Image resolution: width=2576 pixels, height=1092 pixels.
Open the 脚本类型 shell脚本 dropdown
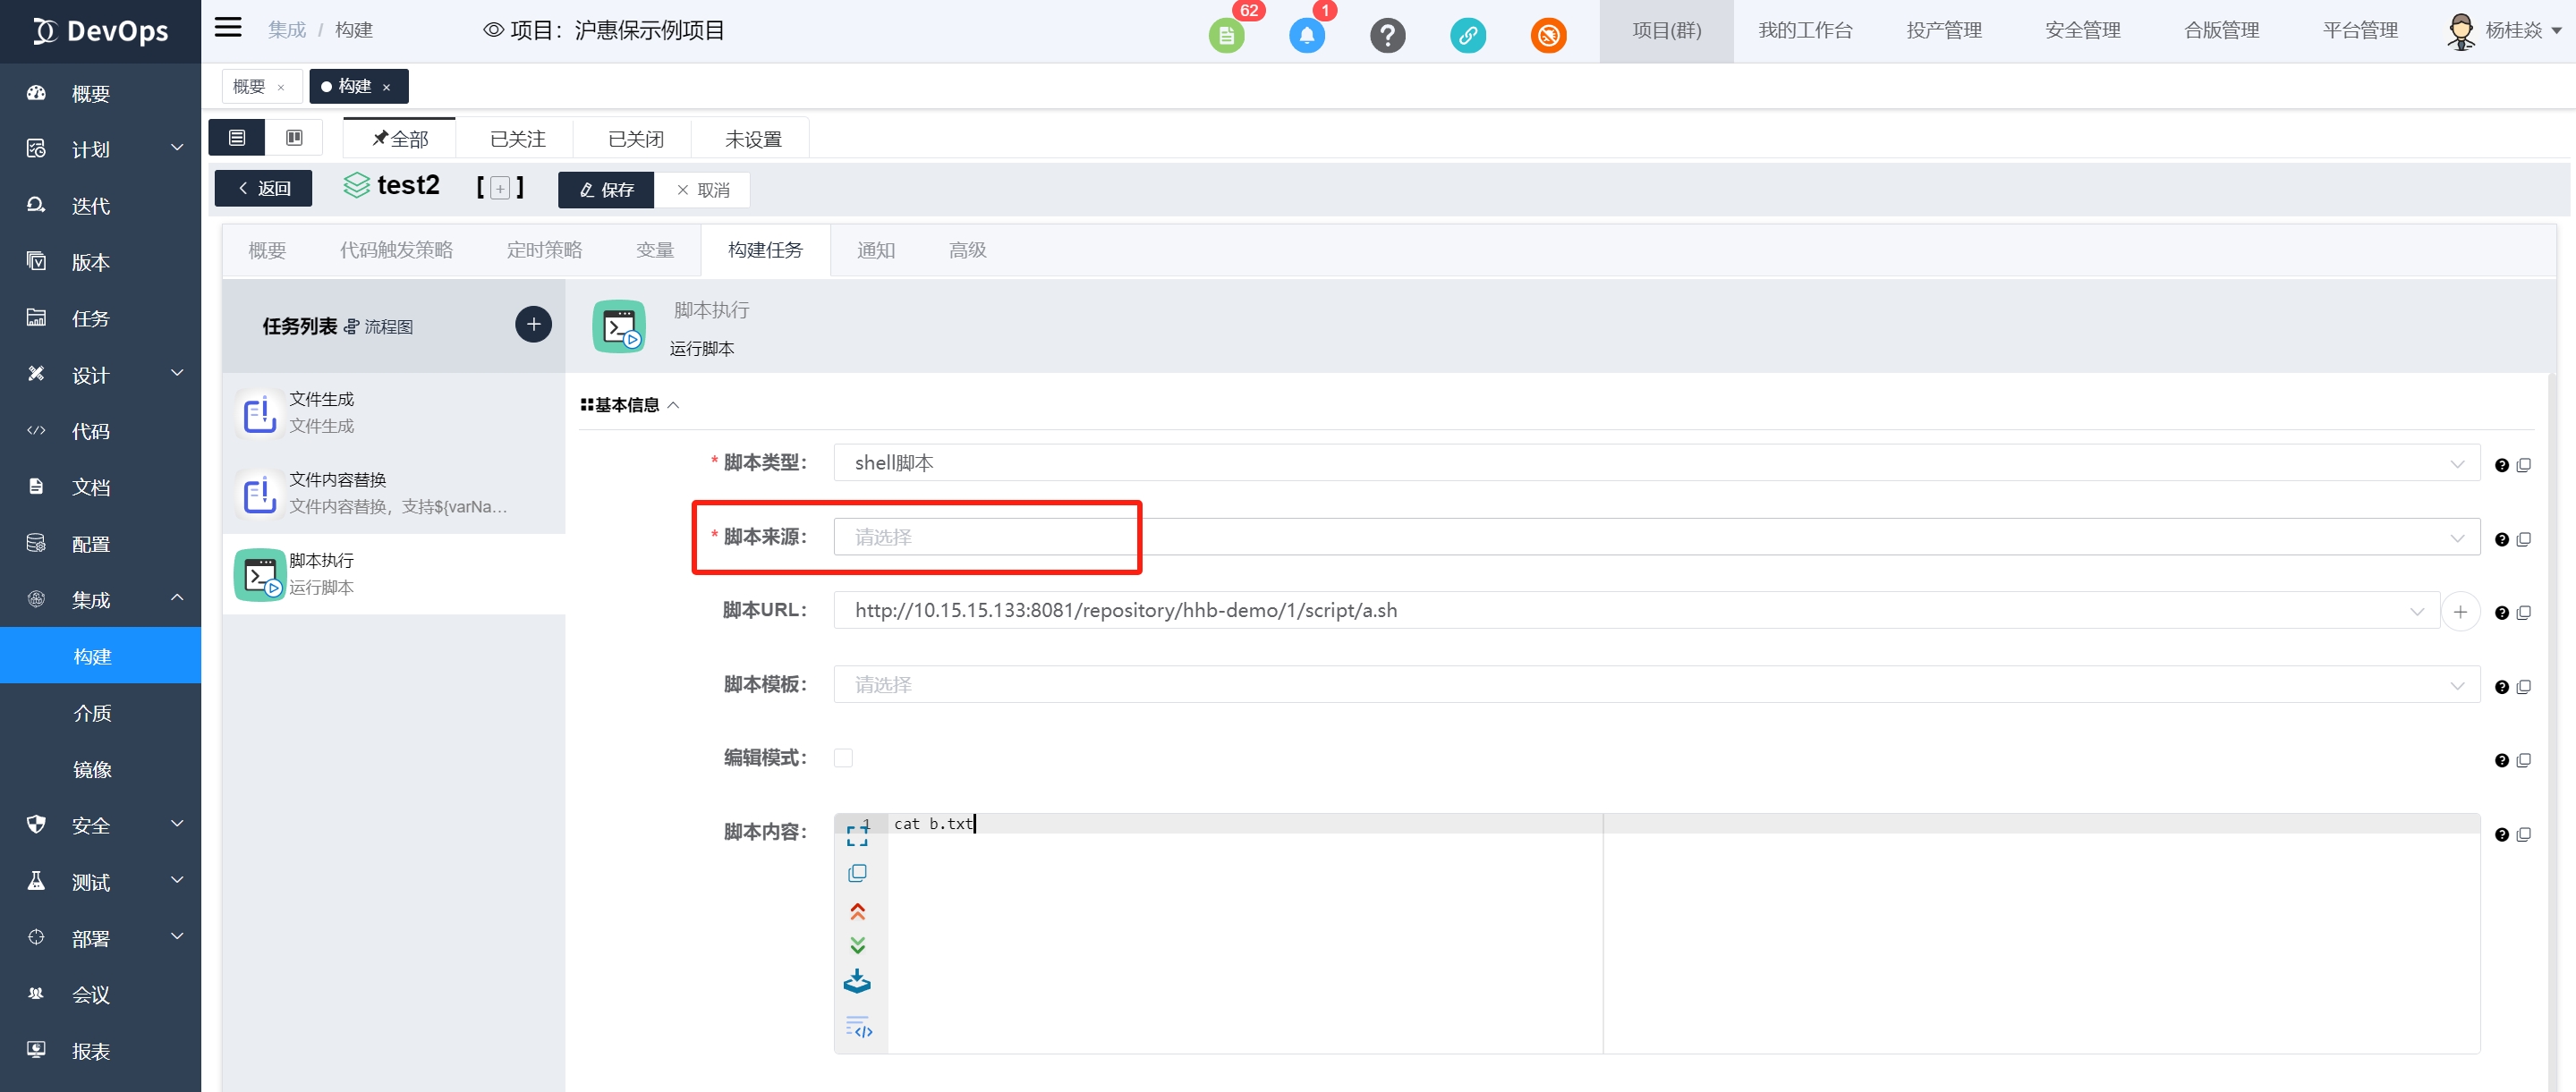[1655, 463]
